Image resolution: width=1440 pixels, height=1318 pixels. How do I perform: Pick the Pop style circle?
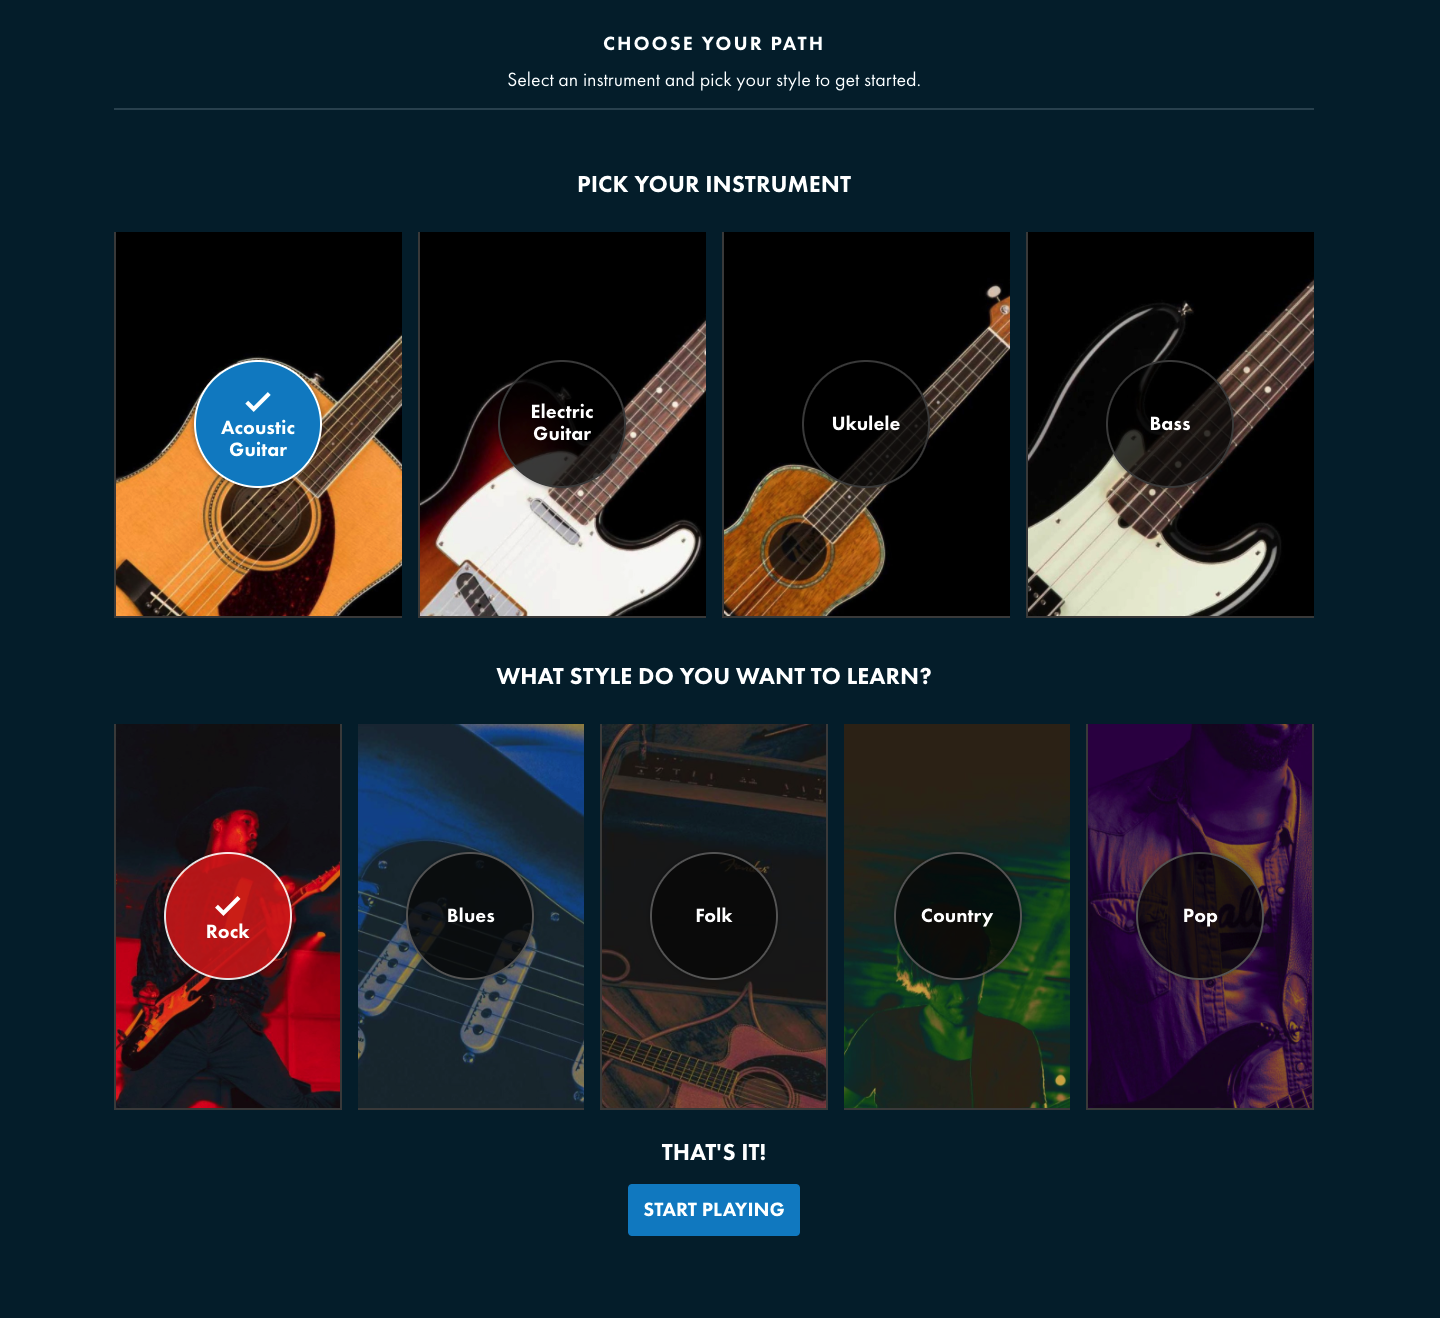(1200, 916)
